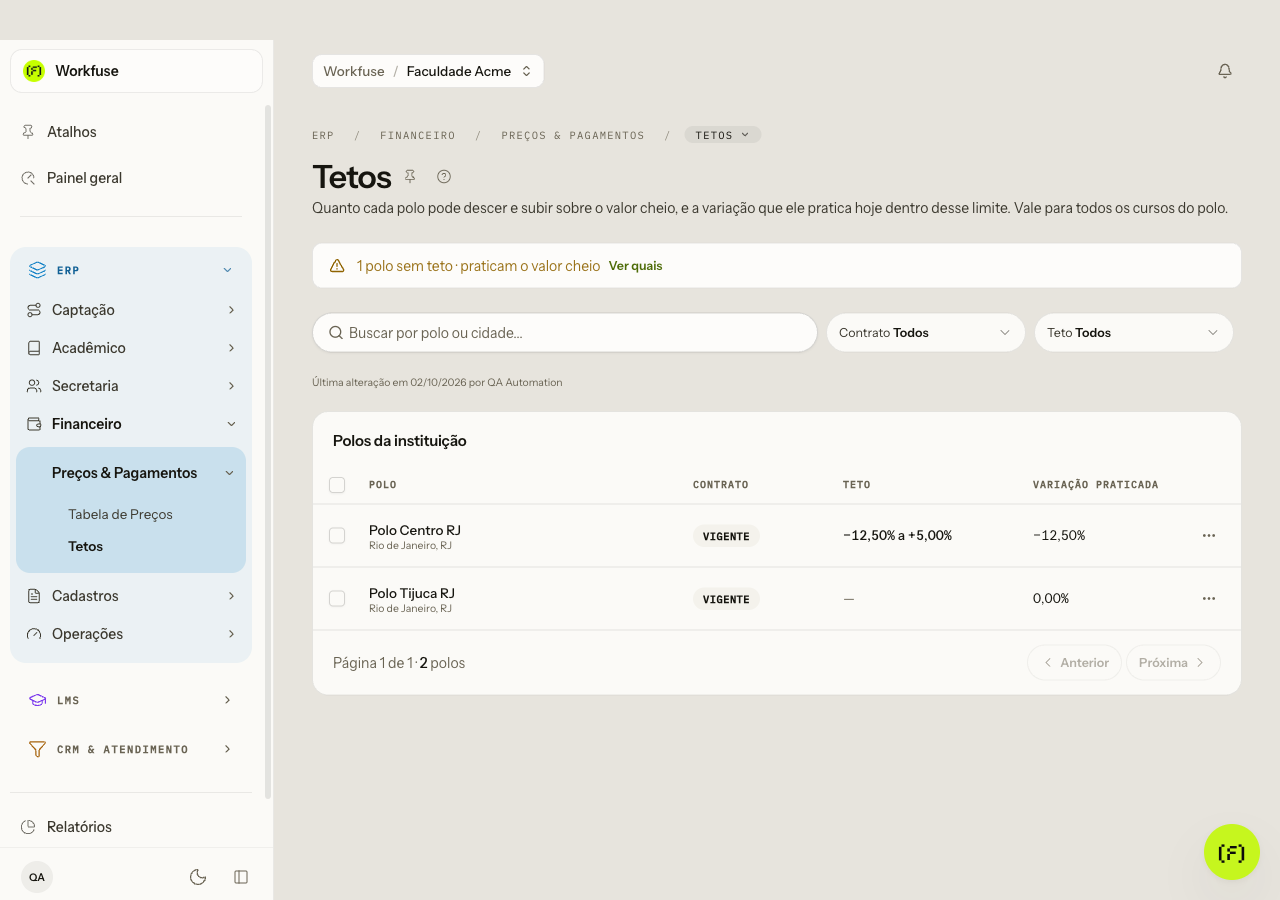Expand the Secretaria menu
The height and width of the screenshot is (900, 1280).
coord(131,386)
